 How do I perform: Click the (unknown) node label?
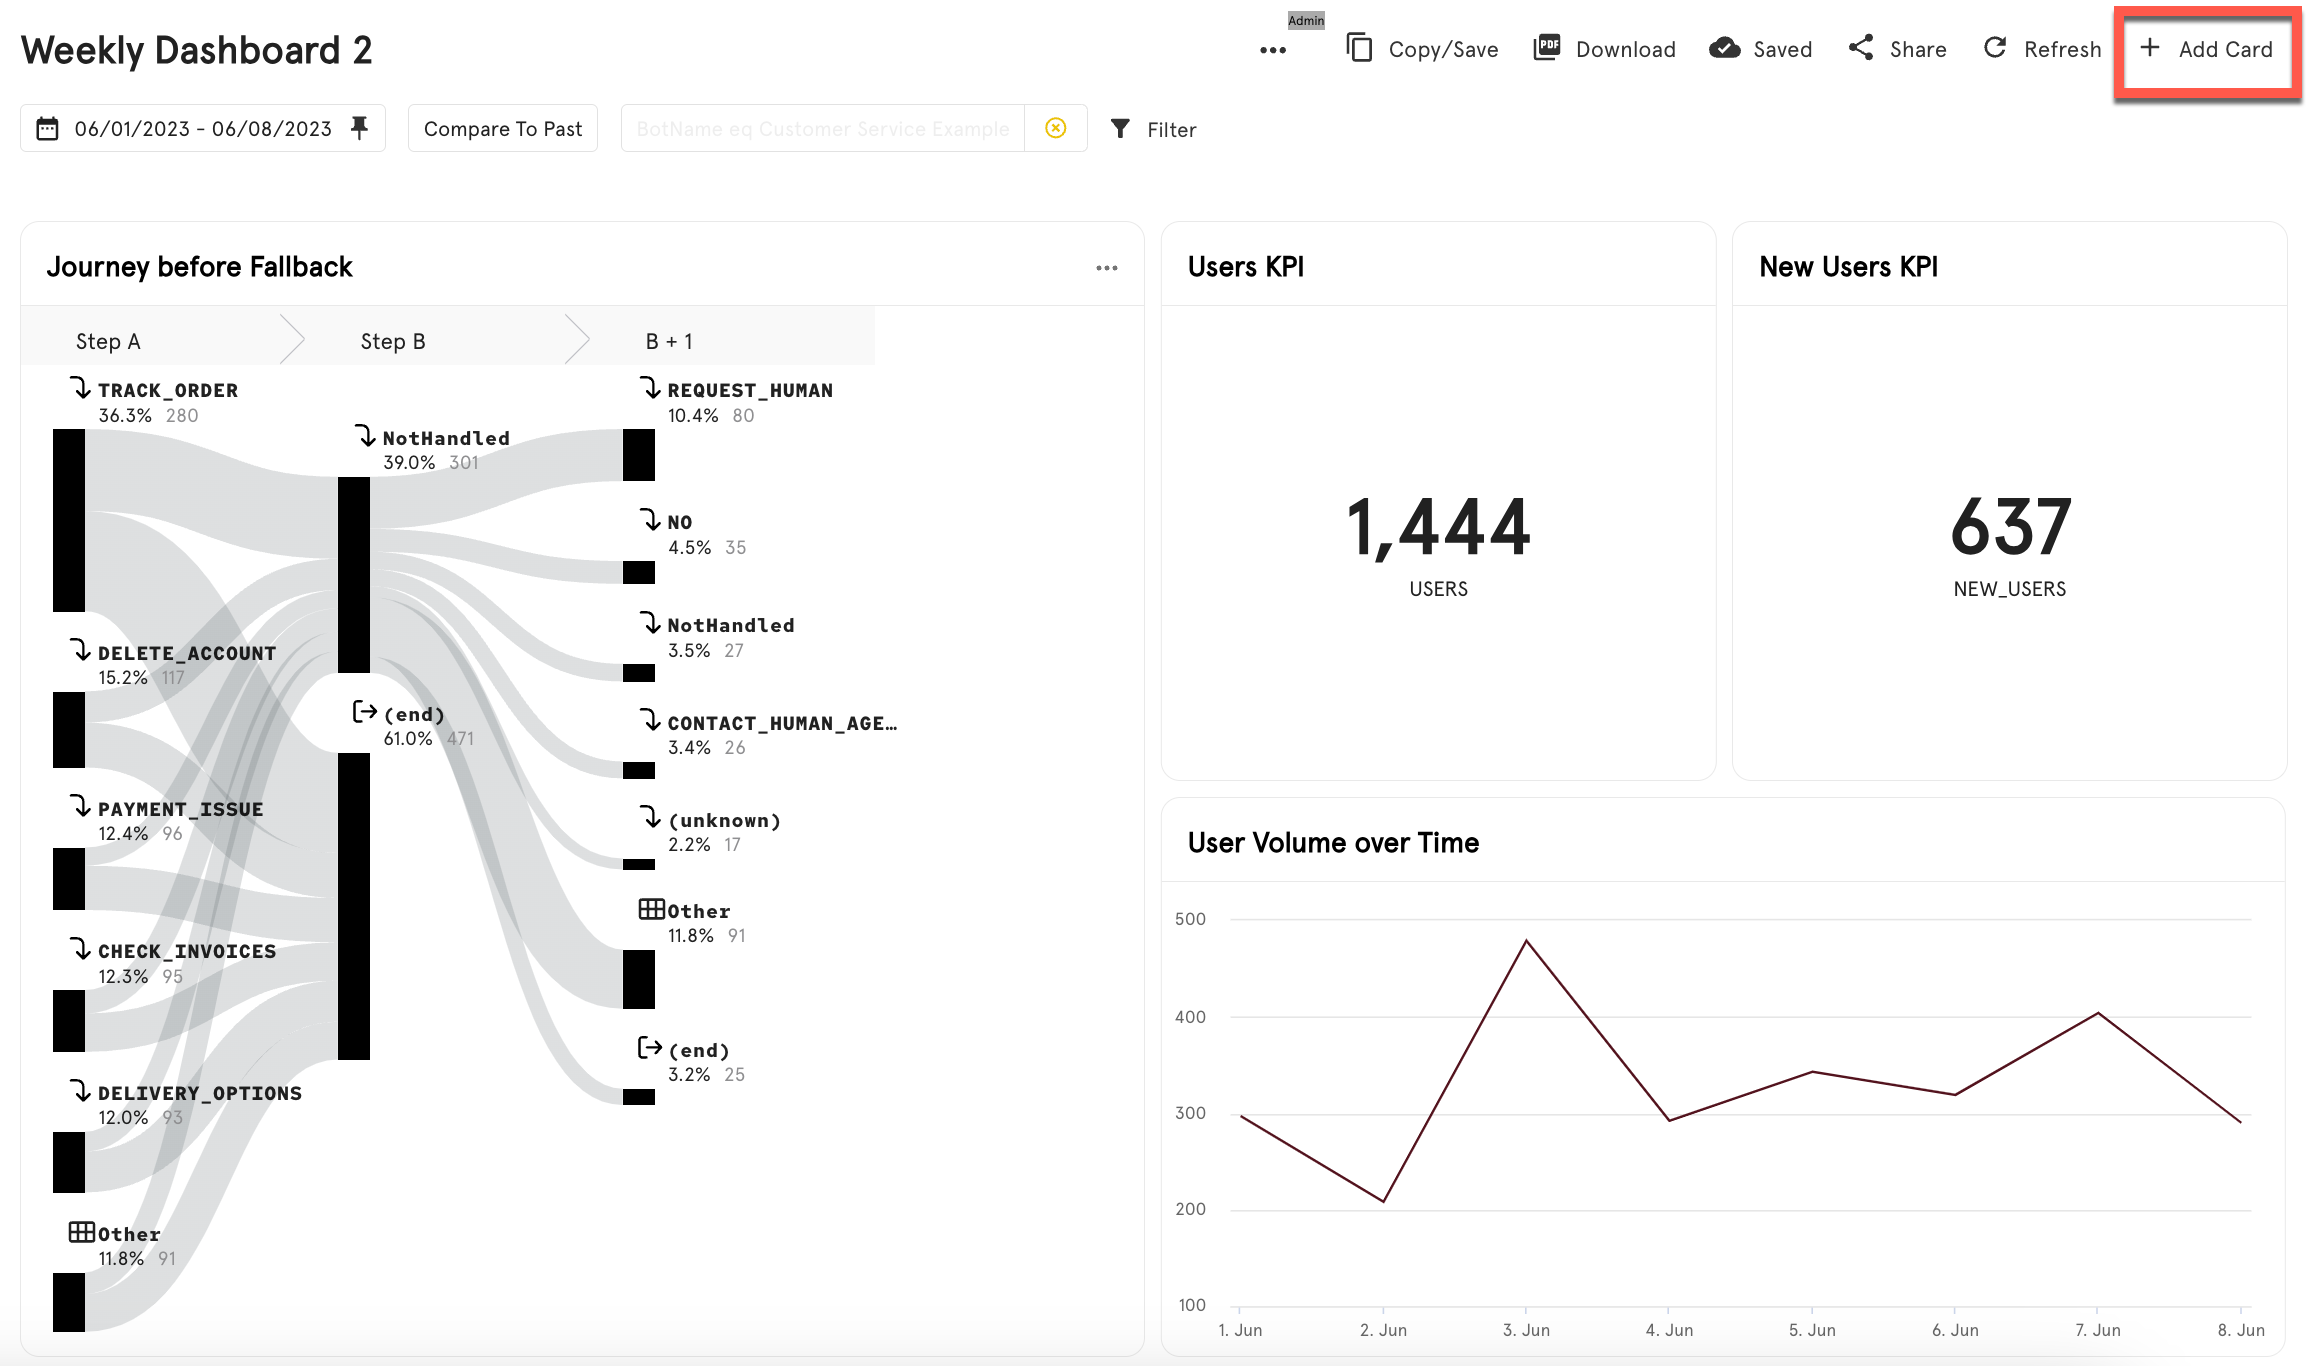pyautogui.click(x=724, y=821)
